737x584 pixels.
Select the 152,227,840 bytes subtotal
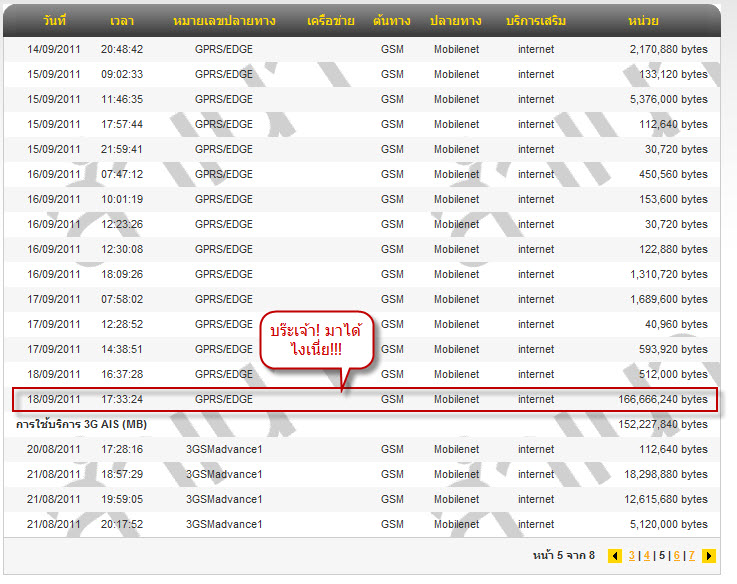coord(663,424)
